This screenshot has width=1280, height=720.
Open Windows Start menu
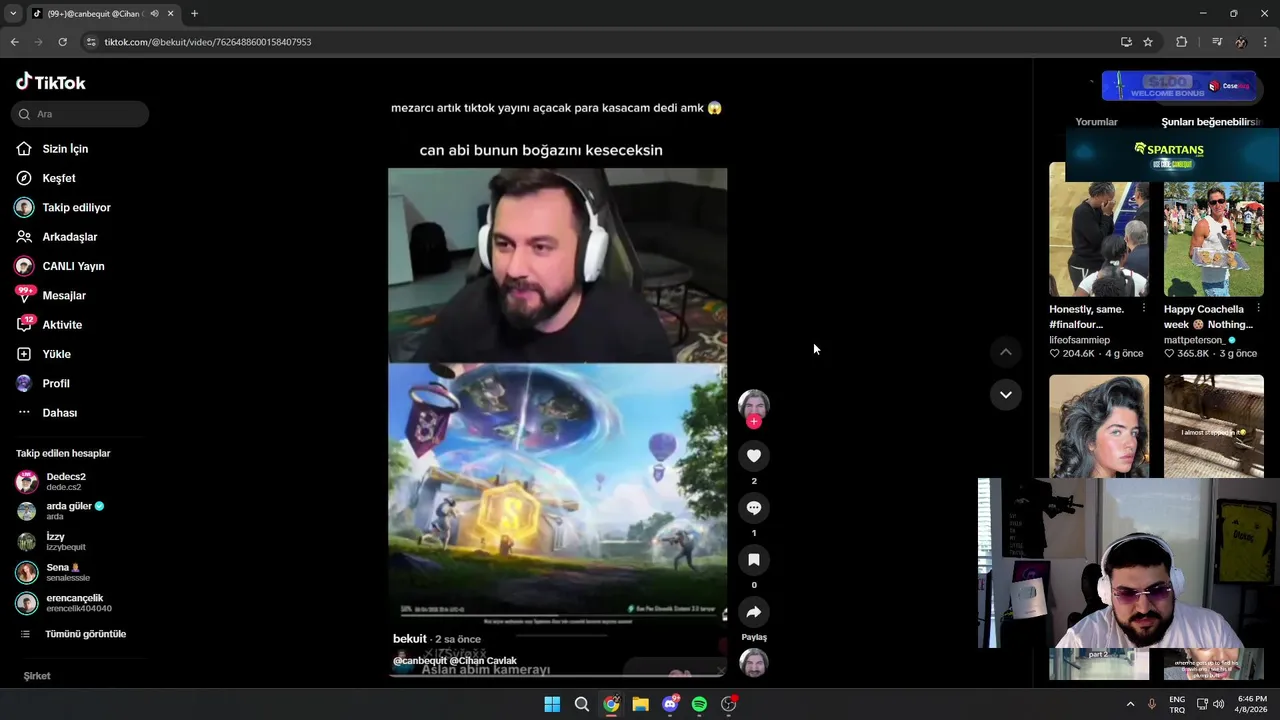[552, 704]
